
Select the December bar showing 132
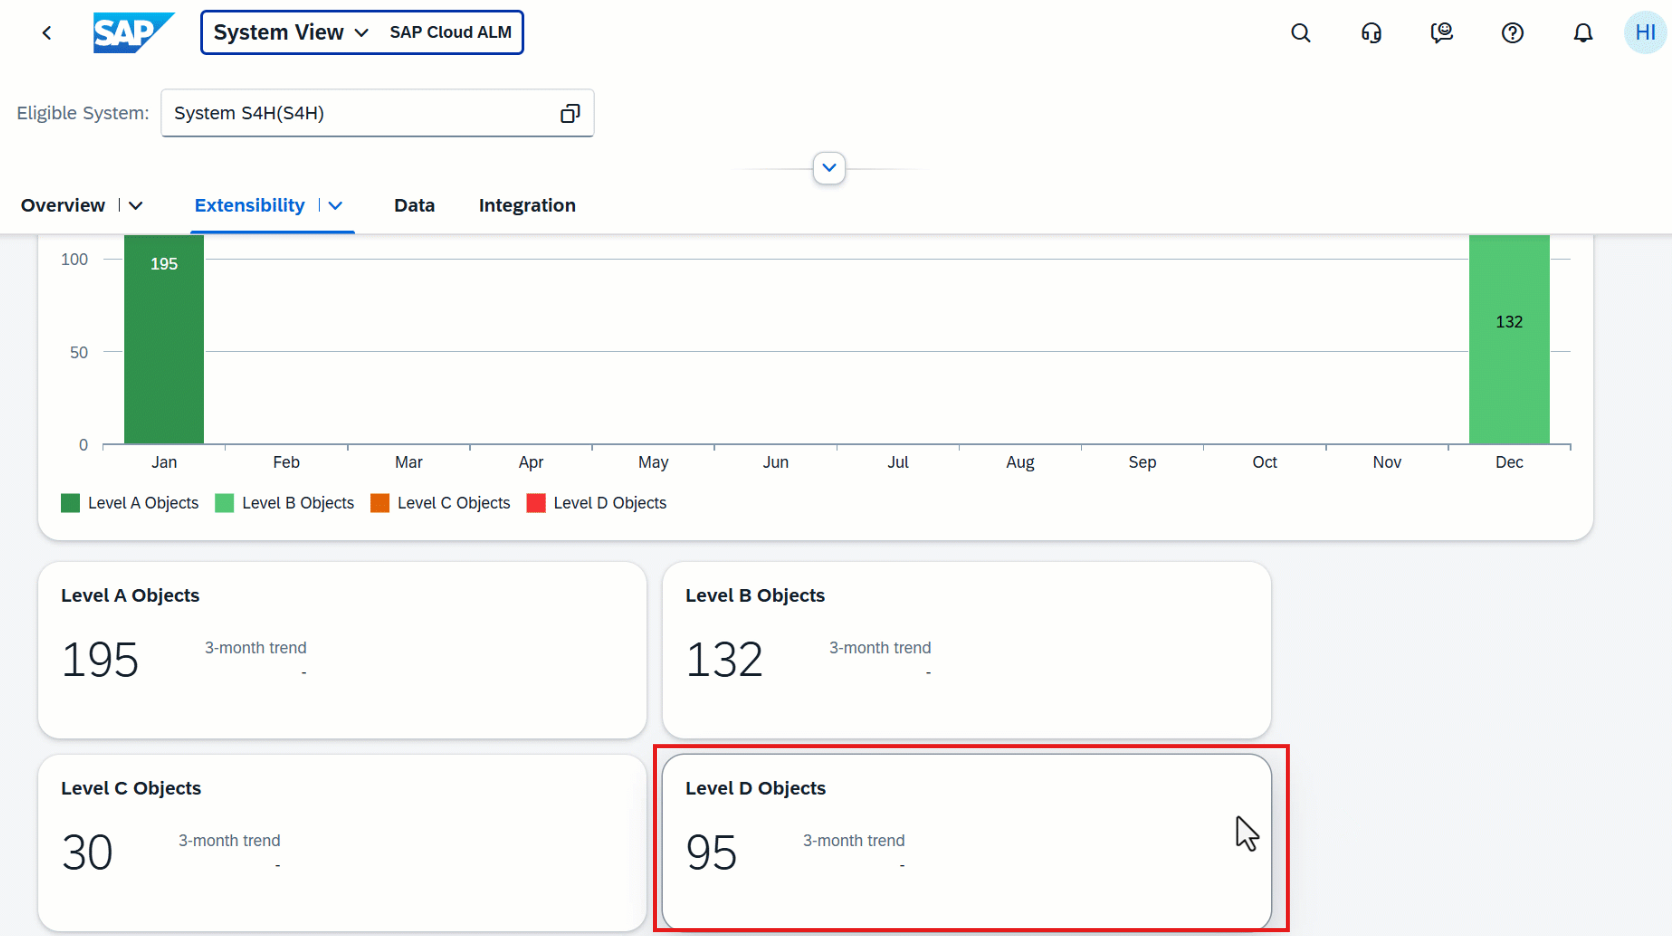tap(1508, 340)
